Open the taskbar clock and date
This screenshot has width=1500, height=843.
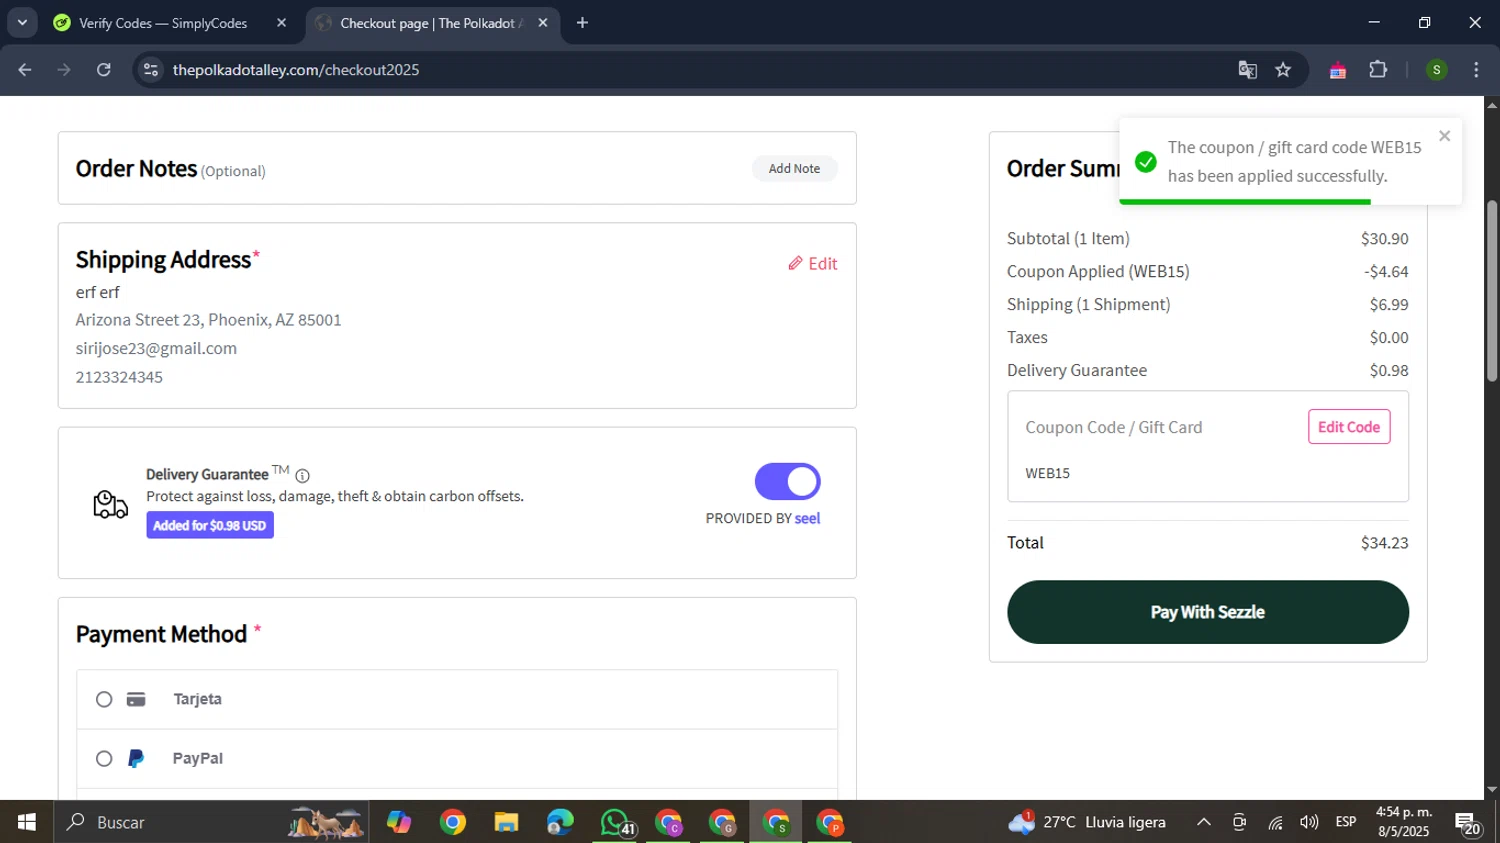coord(1404,822)
